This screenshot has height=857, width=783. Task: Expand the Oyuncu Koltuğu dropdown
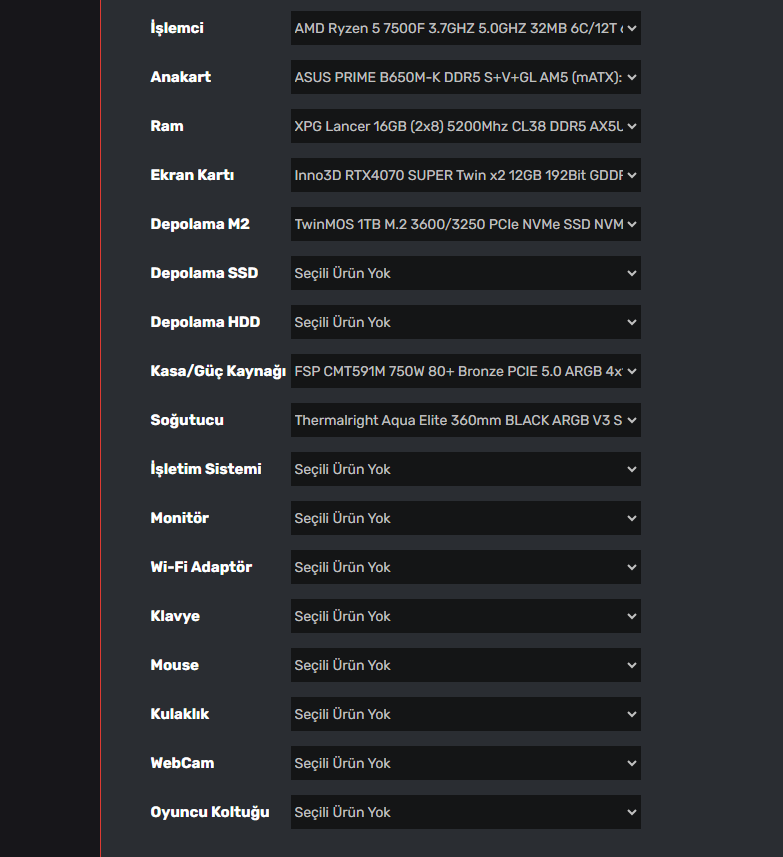coord(465,812)
